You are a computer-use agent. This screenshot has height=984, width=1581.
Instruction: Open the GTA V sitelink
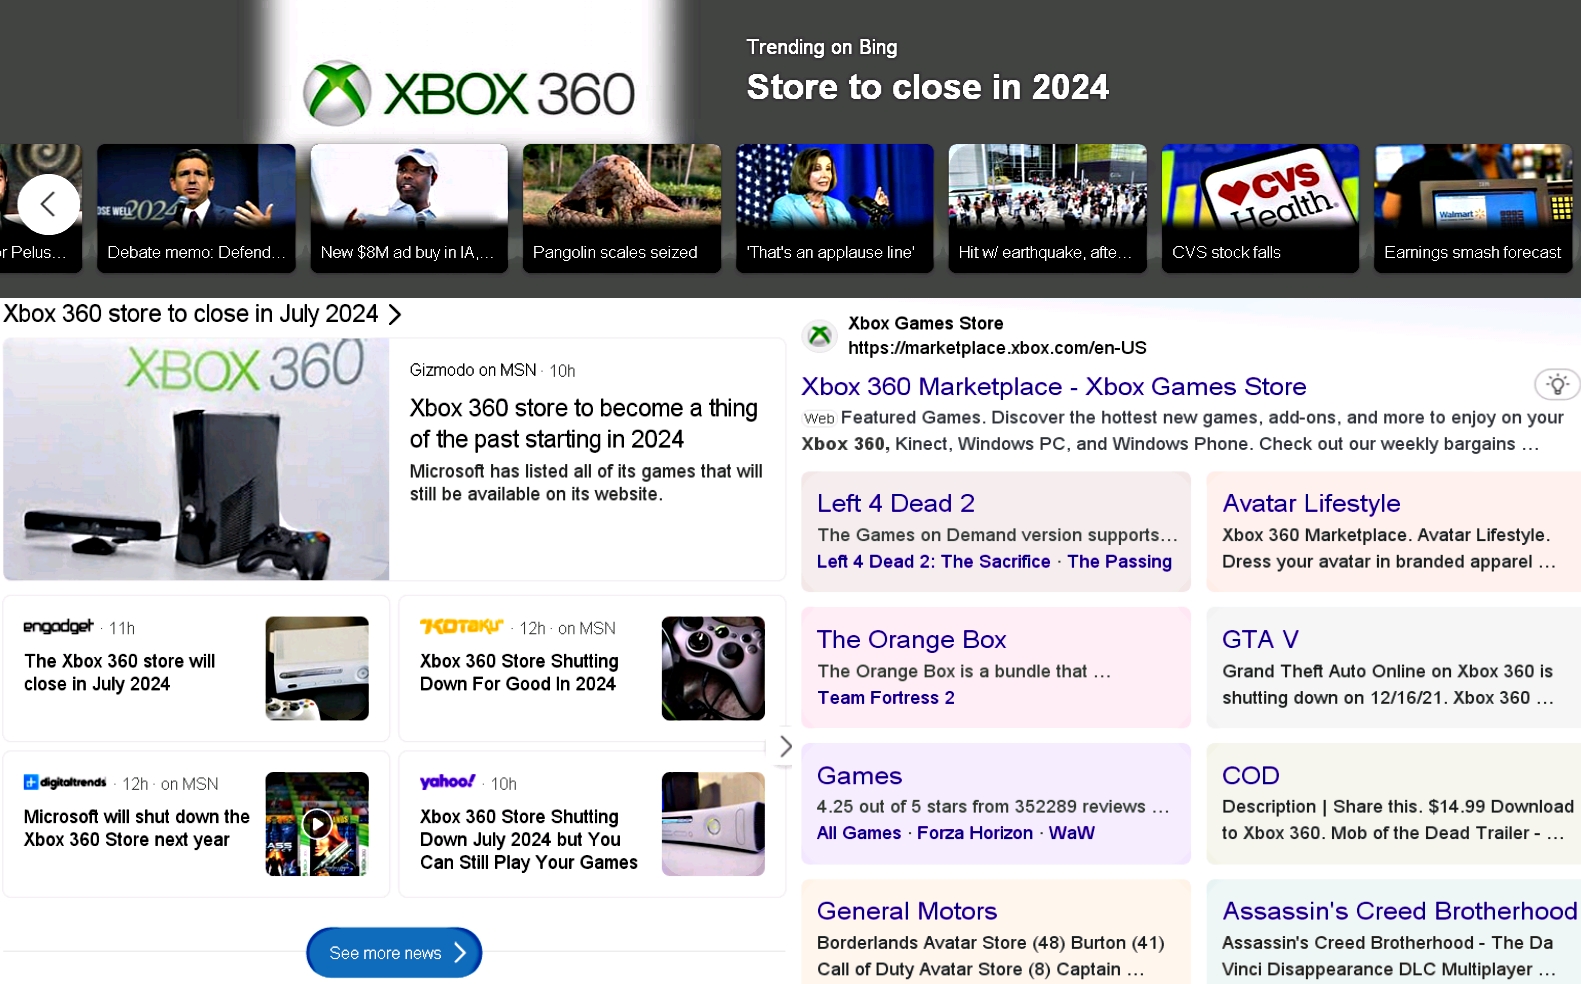click(x=1260, y=639)
